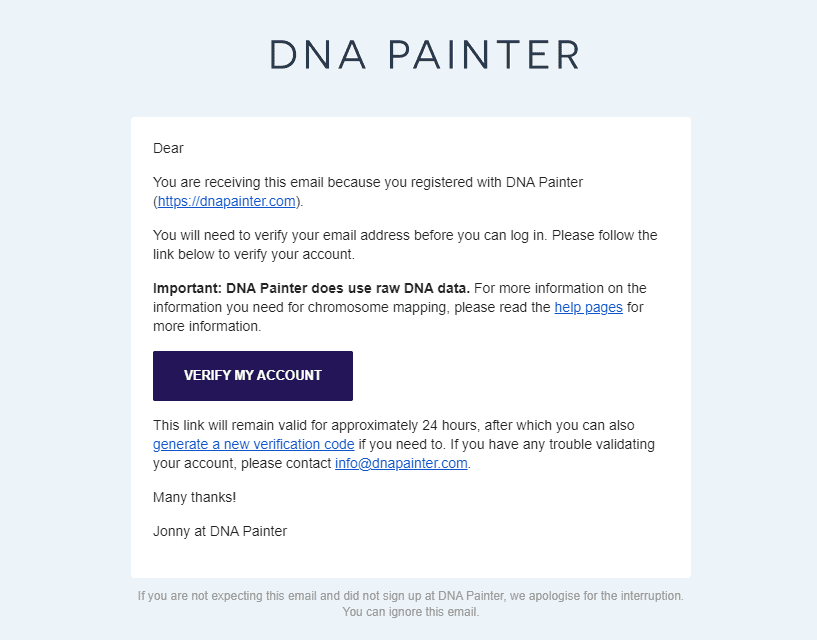
Task: Click the VERIFY MY ACCOUNT button
Action: tap(253, 376)
